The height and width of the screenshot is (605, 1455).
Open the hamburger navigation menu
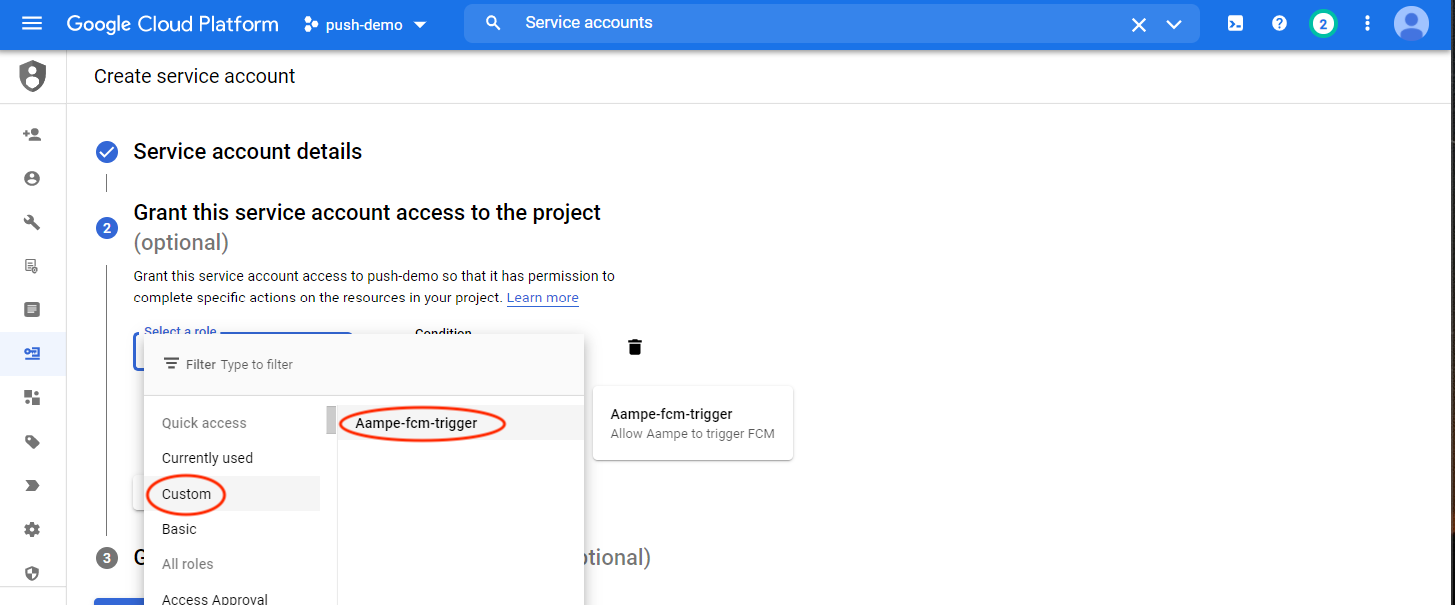(32, 23)
